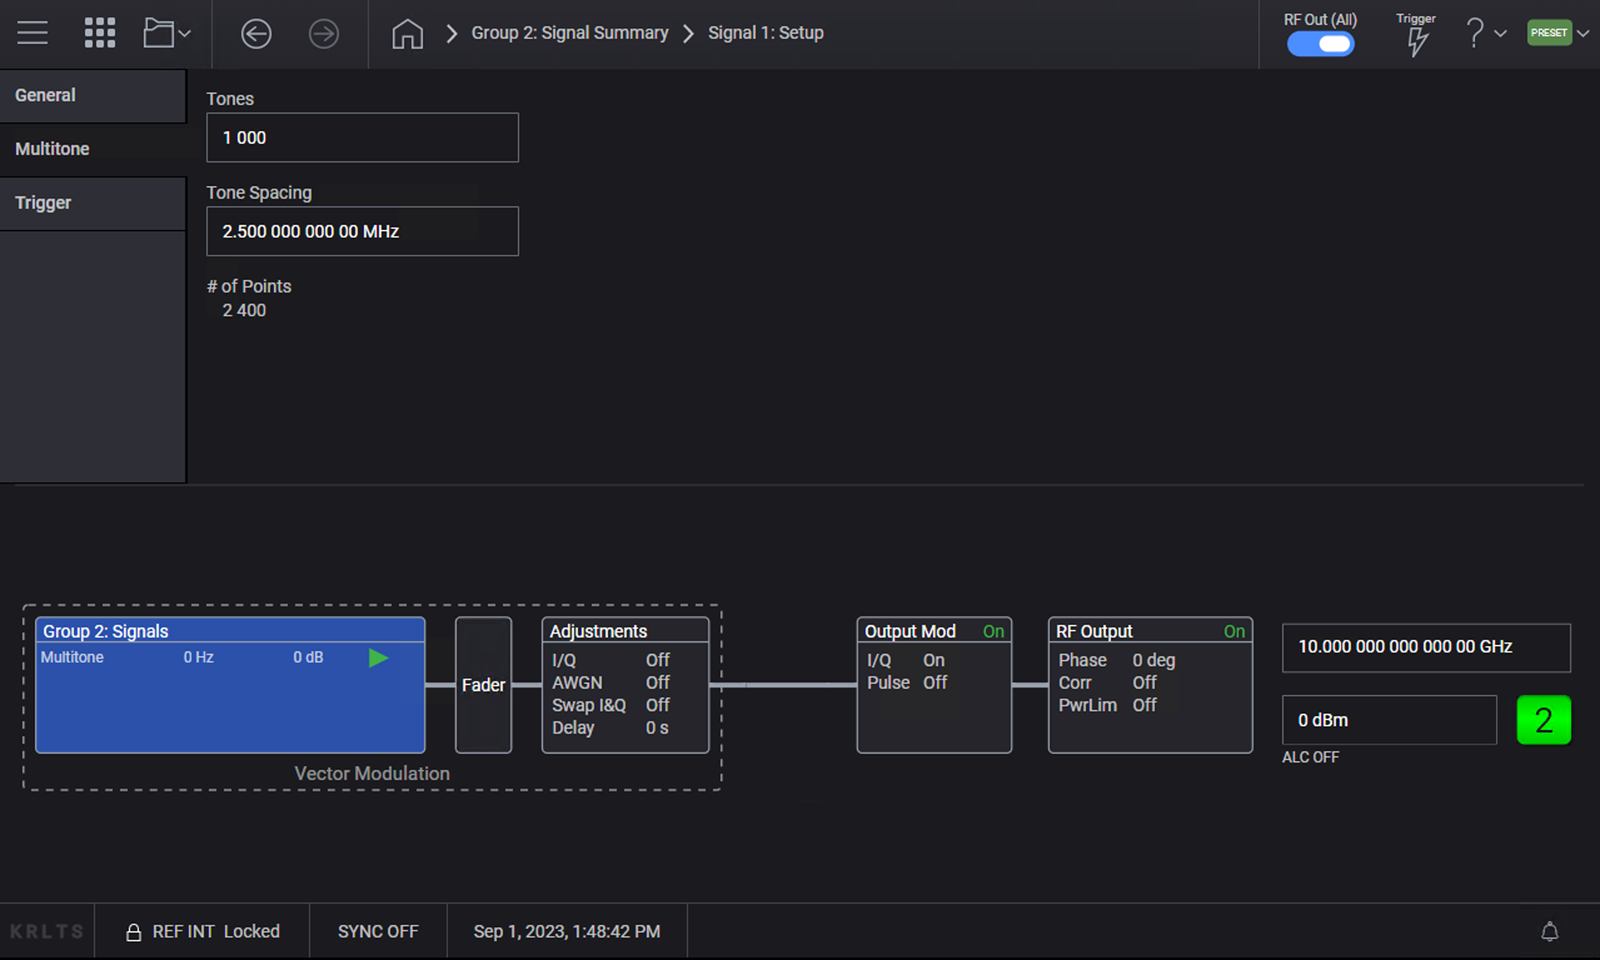Toggle the RF Out (All) switch
1600x960 pixels.
pyautogui.click(x=1320, y=44)
